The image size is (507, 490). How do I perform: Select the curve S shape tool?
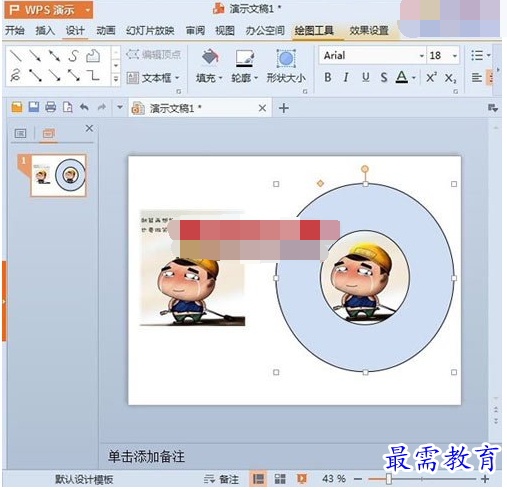(x=74, y=55)
